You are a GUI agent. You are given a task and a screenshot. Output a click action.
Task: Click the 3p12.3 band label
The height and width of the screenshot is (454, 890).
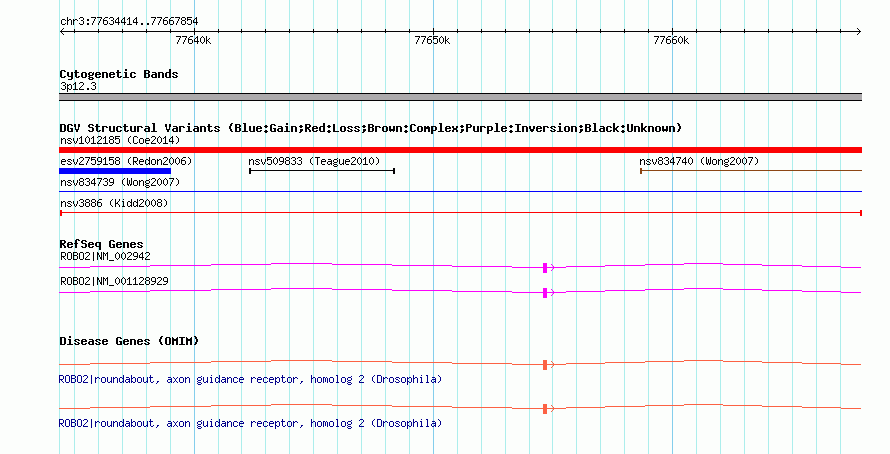tap(78, 87)
